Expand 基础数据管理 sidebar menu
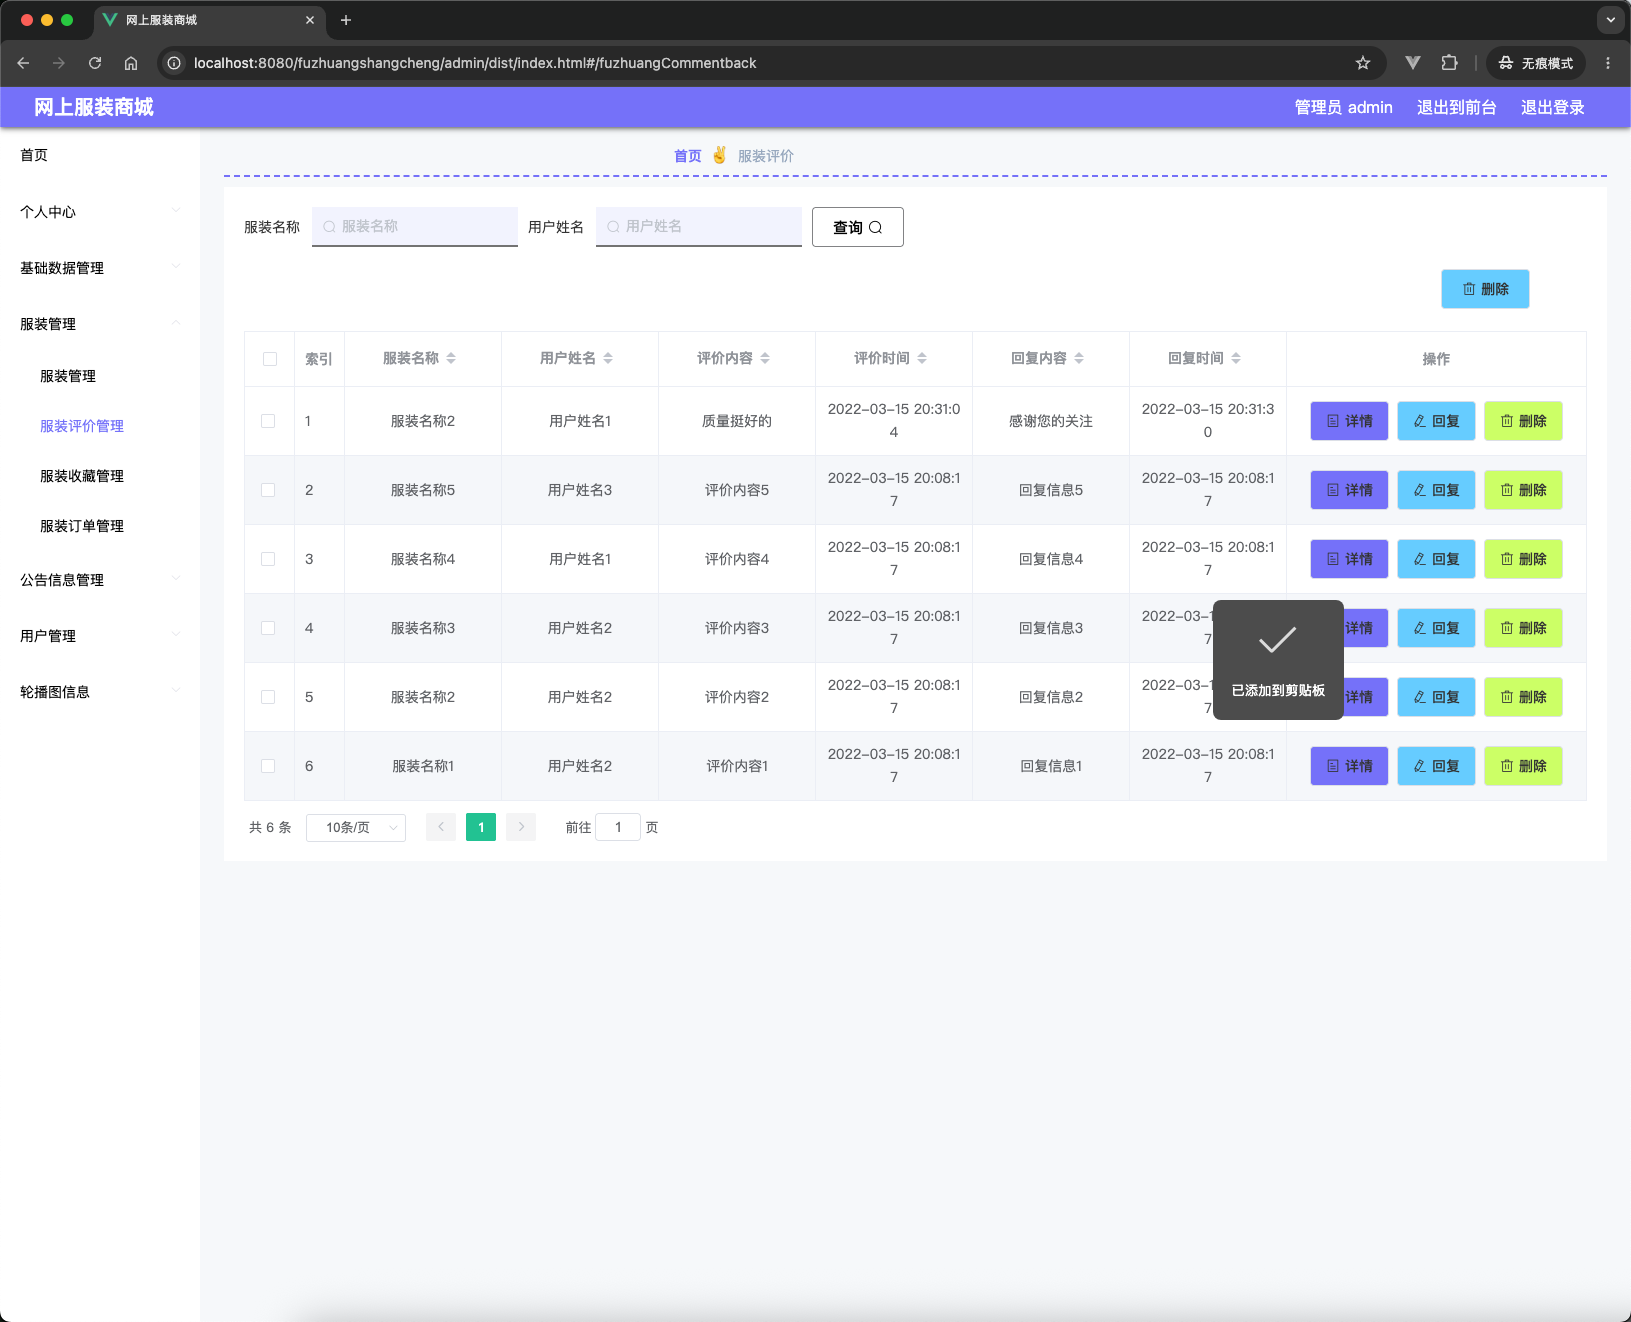Image resolution: width=1631 pixels, height=1322 pixels. click(x=100, y=268)
